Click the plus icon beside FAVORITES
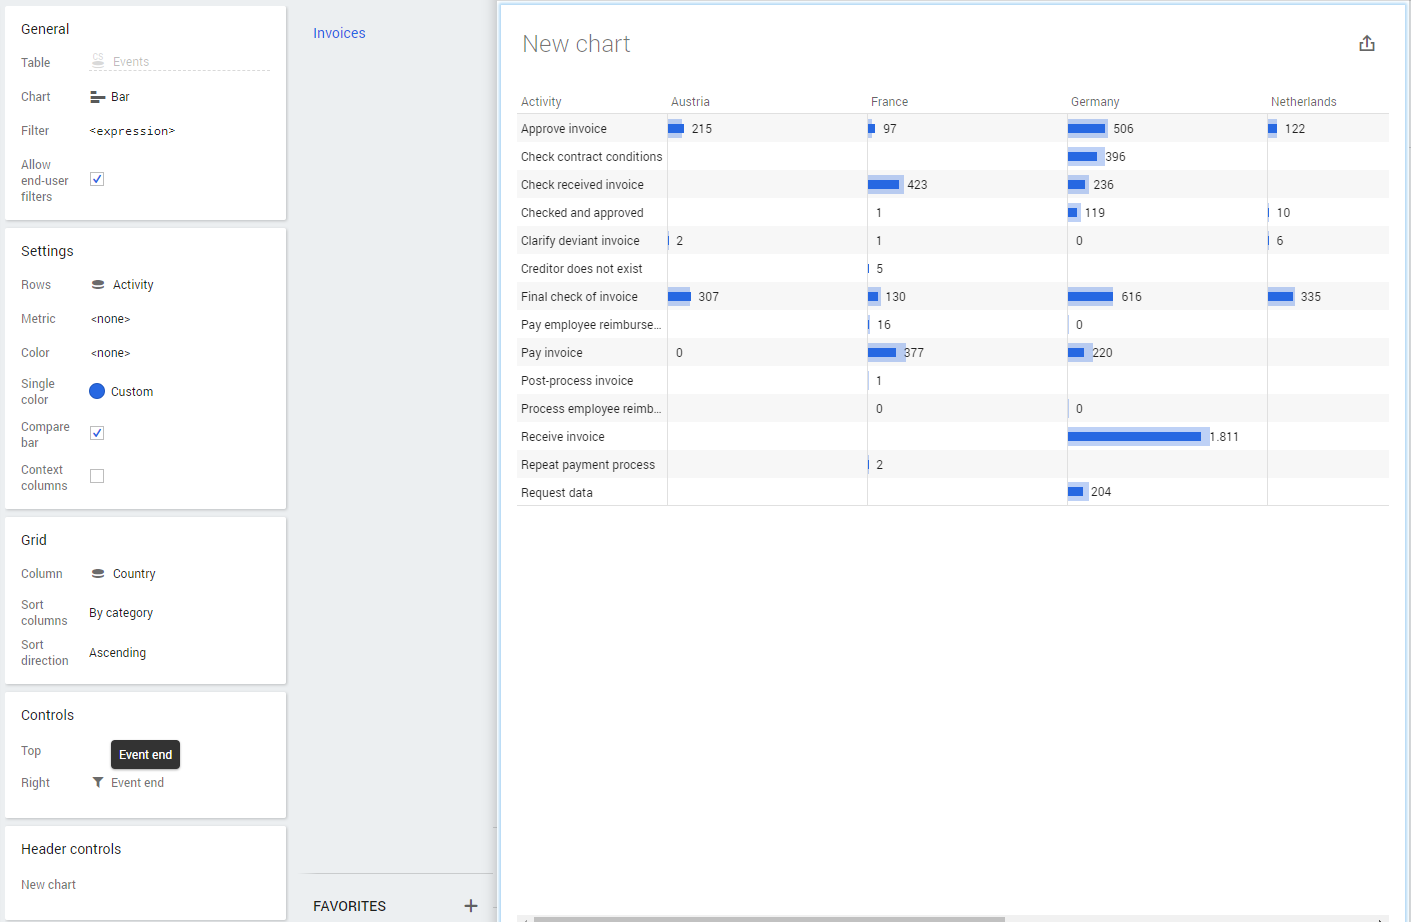Viewport: 1411px width, 922px height. [x=471, y=906]
